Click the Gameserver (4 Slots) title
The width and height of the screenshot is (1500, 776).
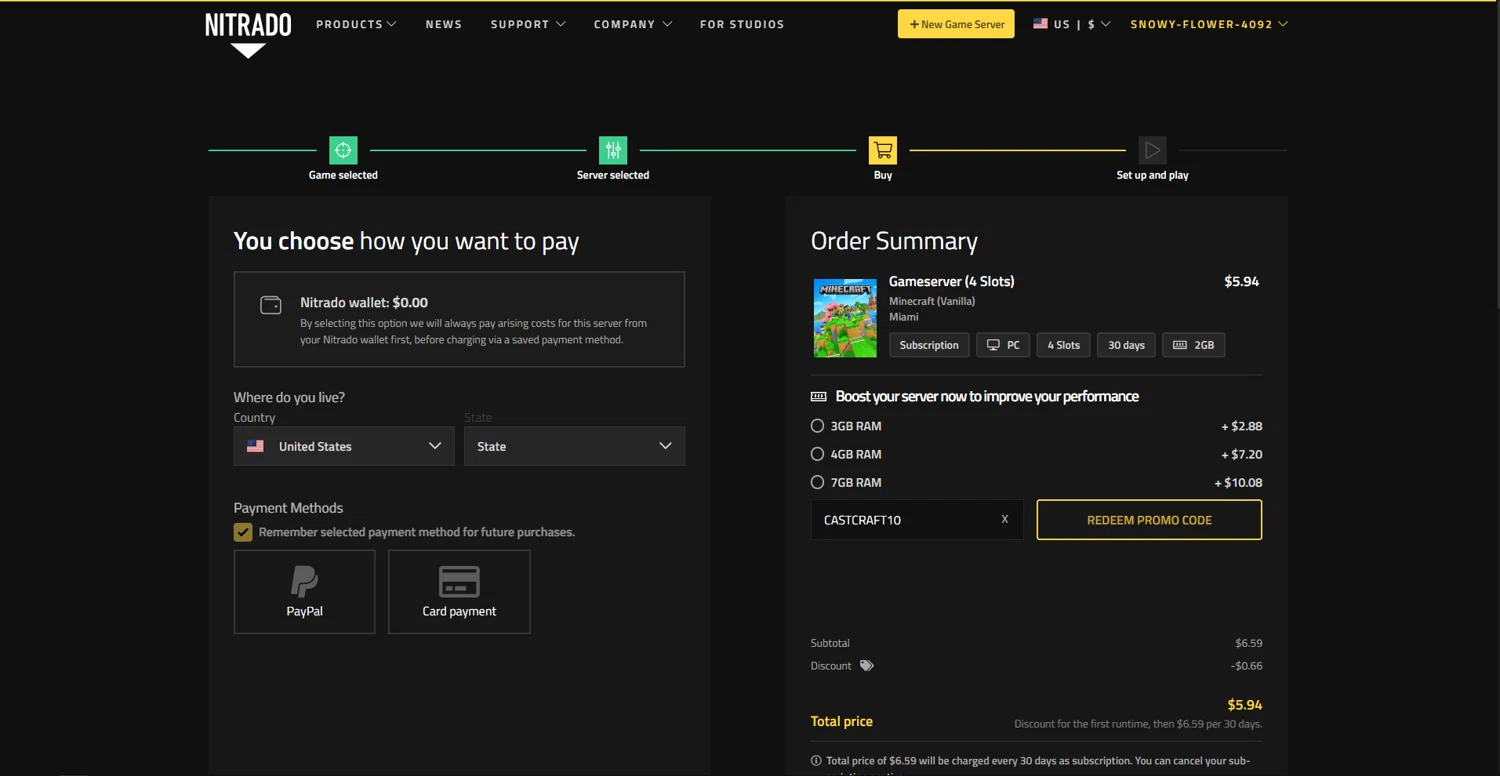coord(951,281)
